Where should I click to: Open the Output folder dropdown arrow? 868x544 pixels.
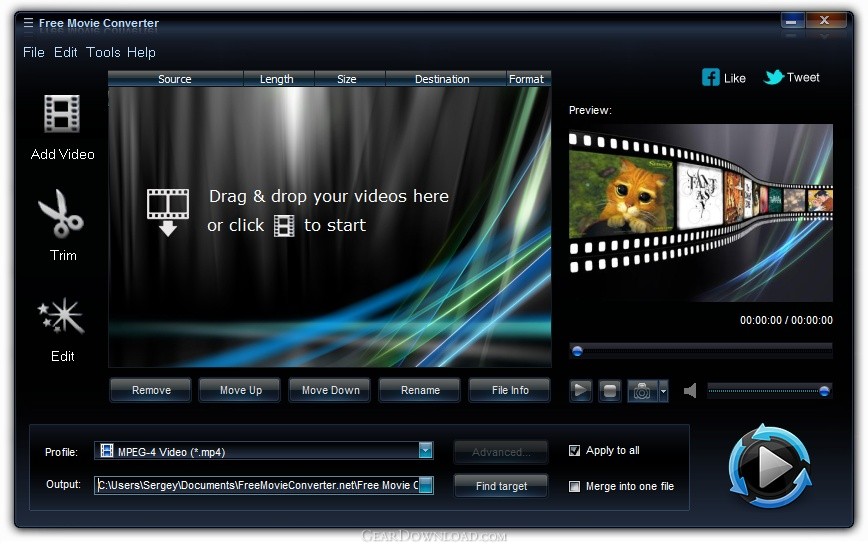[x=426, y=485]
